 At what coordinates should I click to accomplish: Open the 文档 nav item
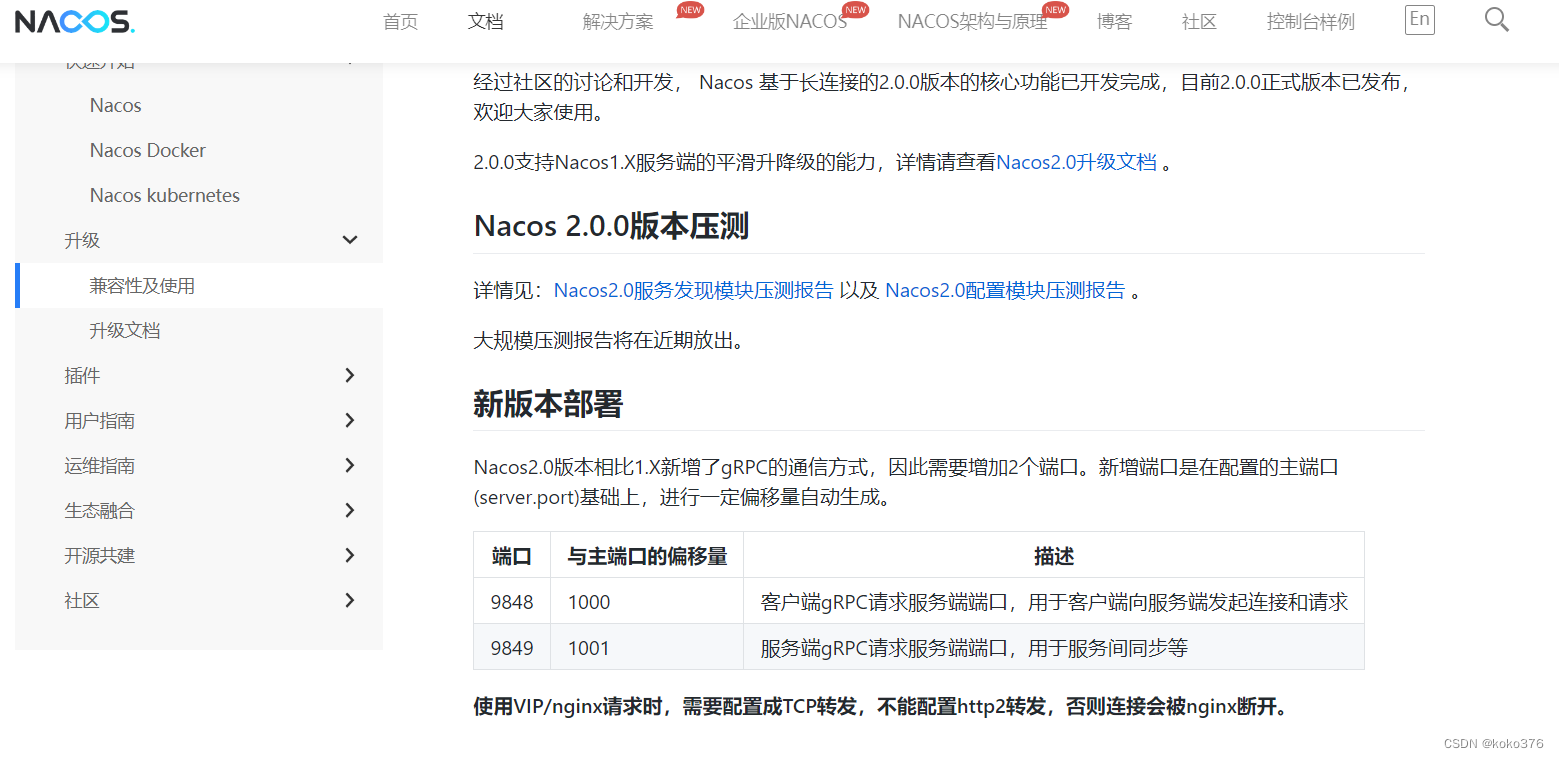coord(486,22)
